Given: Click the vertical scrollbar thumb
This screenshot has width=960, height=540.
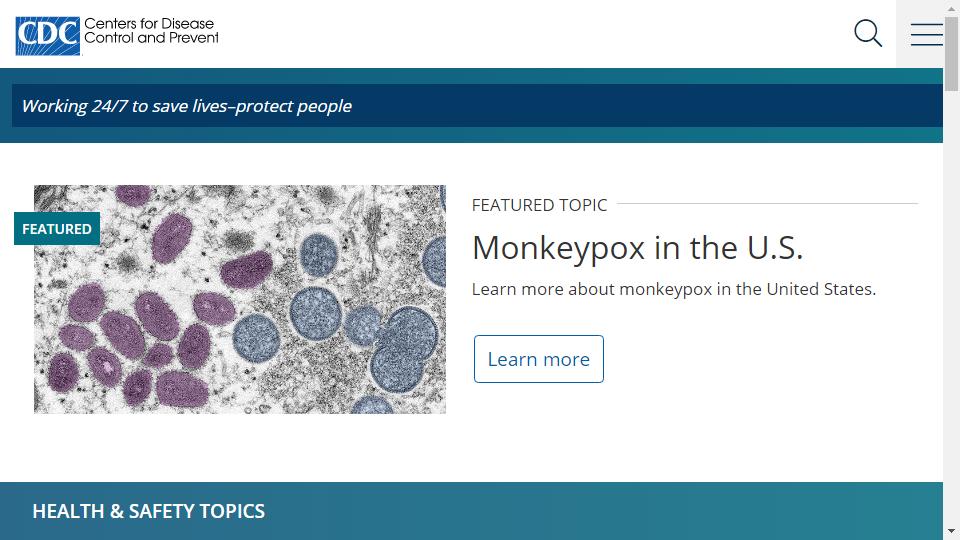Looking at the screenshot, I should coord(951,54).
